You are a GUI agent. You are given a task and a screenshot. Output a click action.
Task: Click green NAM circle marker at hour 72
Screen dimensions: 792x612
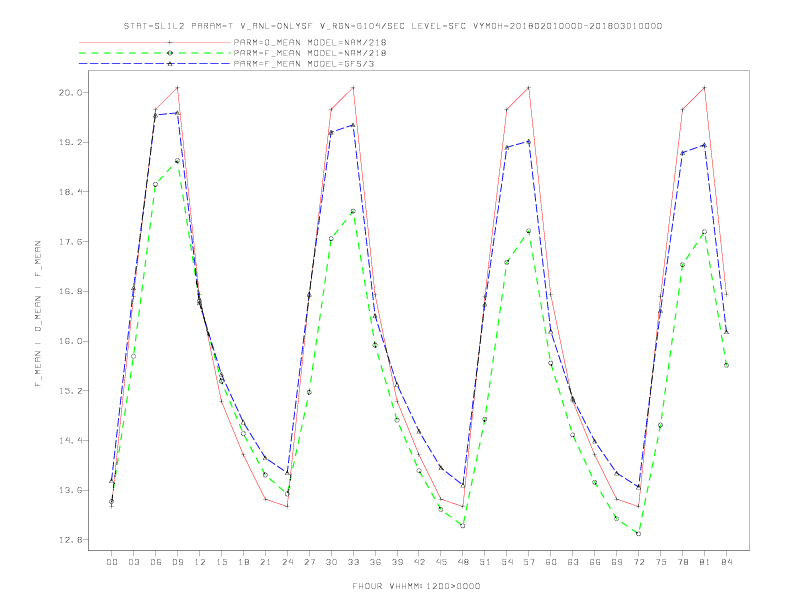[638, 534]
